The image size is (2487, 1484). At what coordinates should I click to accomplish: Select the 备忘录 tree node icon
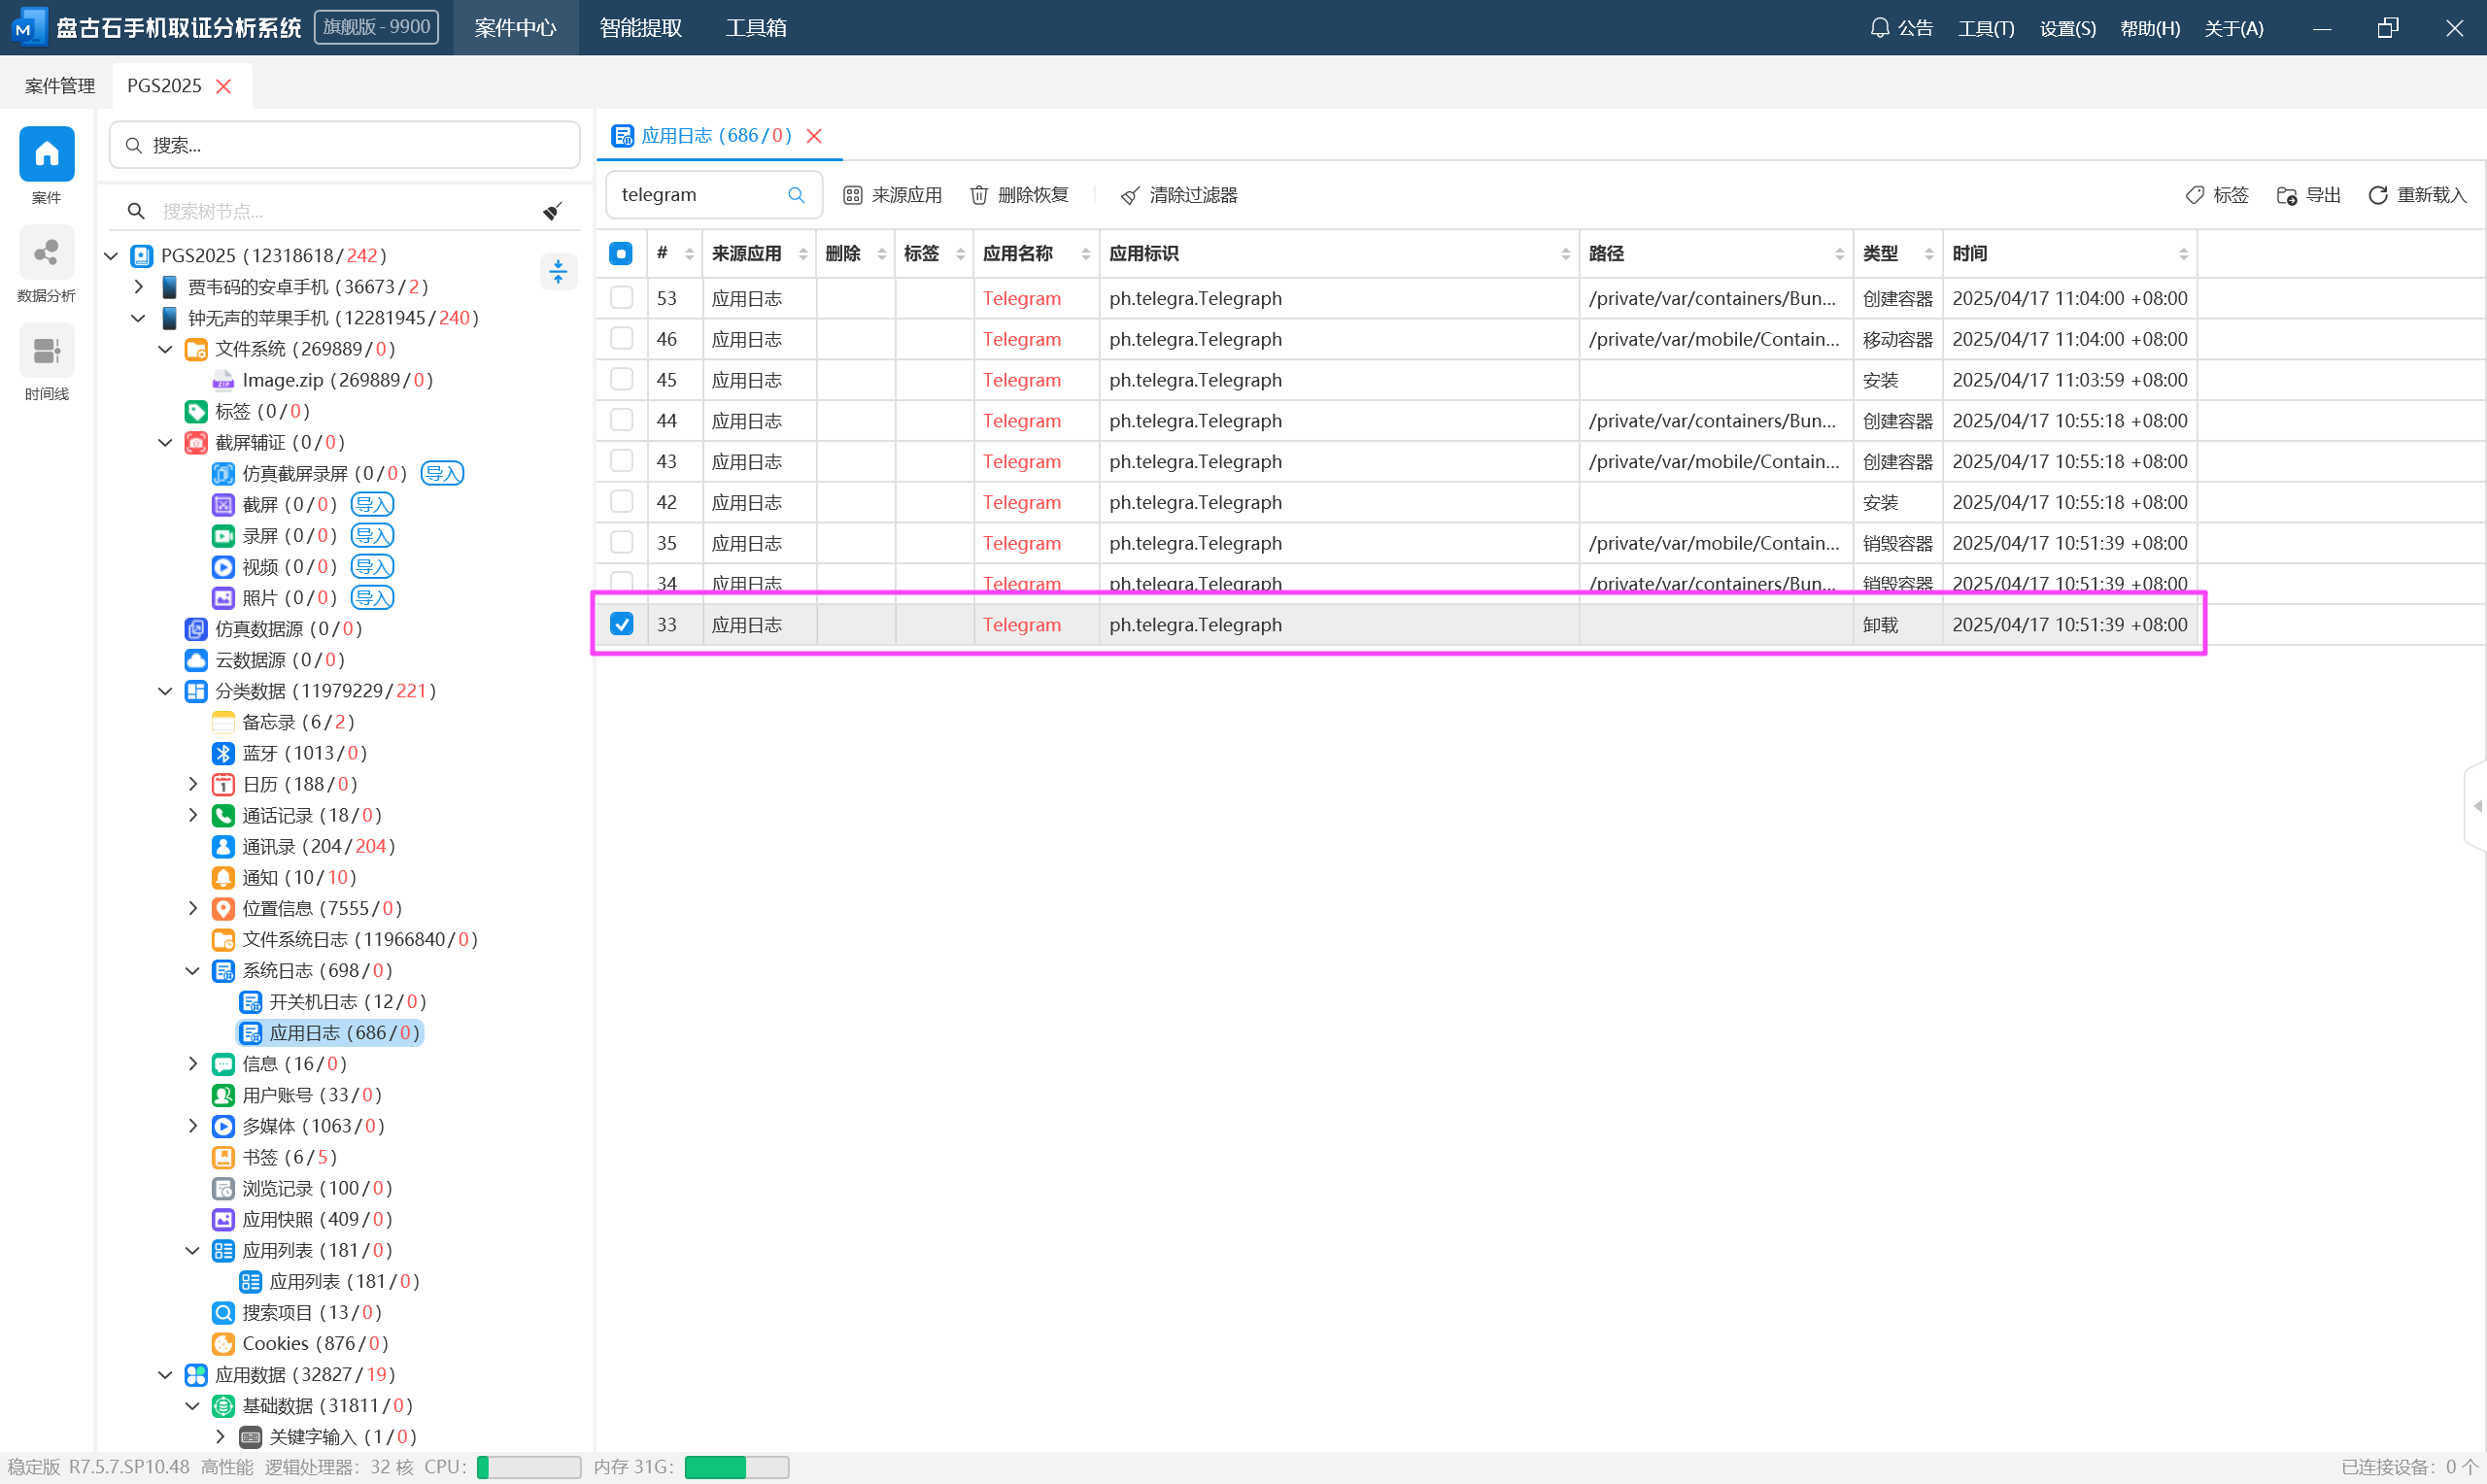click(223, 722)
